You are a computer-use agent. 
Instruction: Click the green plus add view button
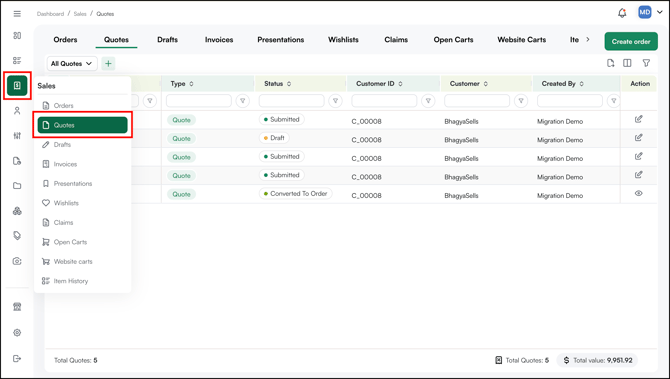tap(108, 64)
